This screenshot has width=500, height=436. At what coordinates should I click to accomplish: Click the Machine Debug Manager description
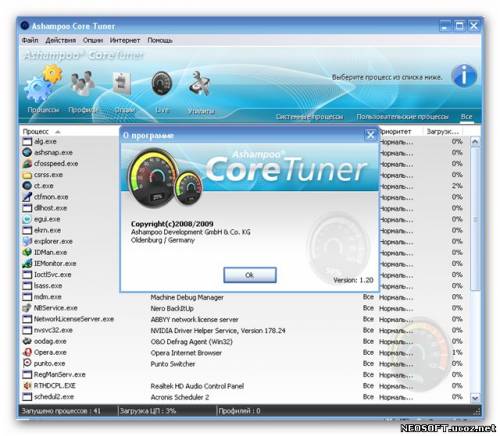(187, 297)
